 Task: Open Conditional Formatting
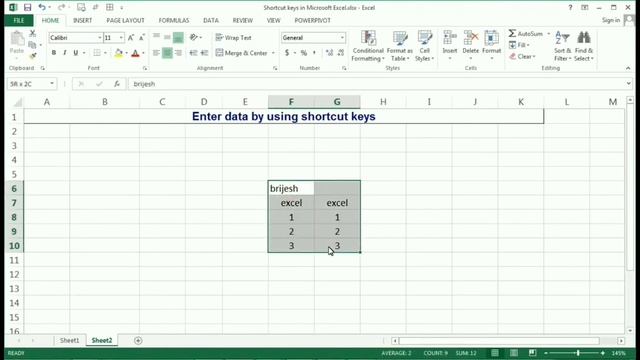368,46
